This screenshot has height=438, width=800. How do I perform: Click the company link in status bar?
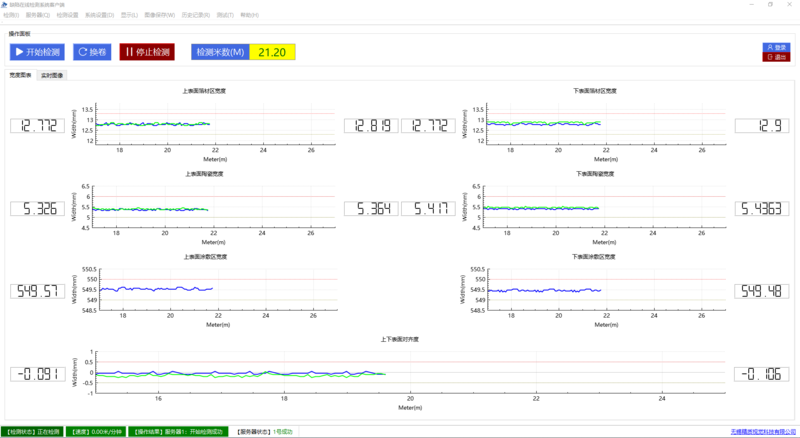click(x=763, y=432)
